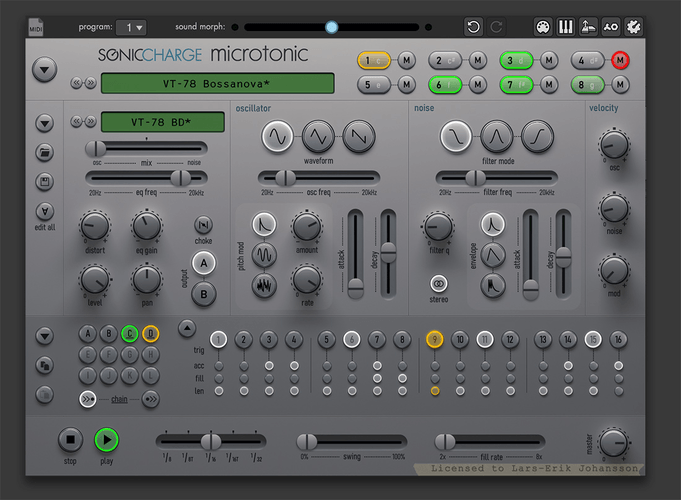Select sine pitch mod mode
Viewport: 681px width, 500px height.
(264, 255)
